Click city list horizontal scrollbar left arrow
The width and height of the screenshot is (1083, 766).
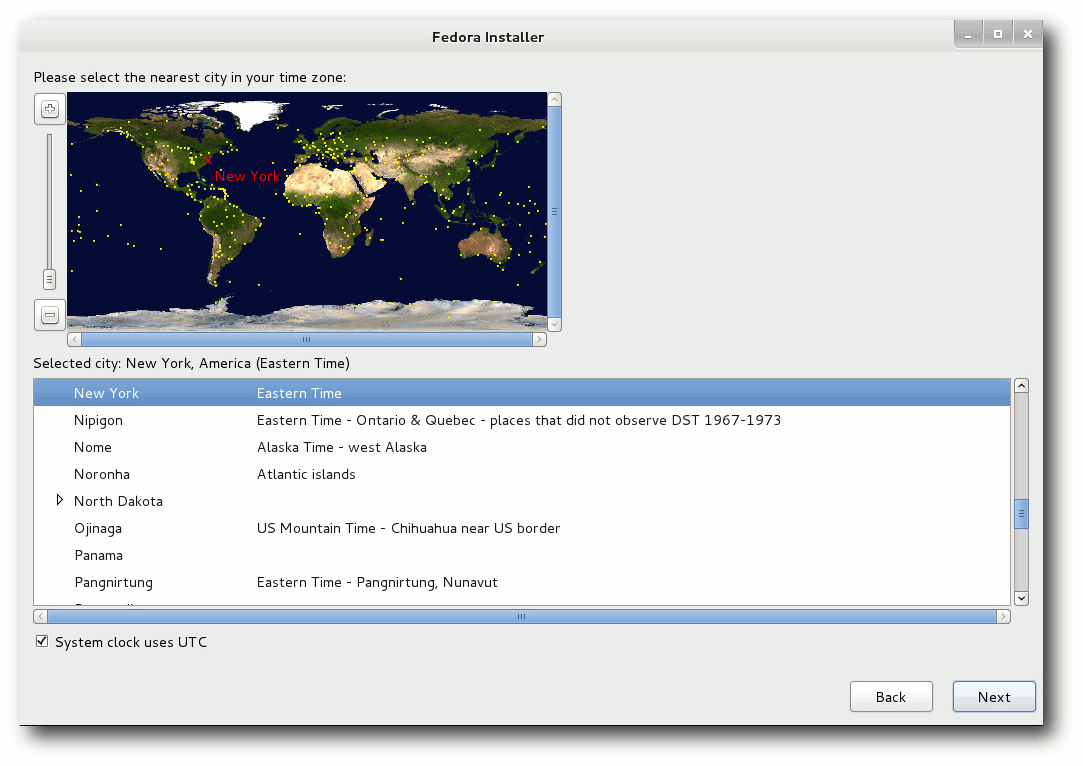[41, 616]
